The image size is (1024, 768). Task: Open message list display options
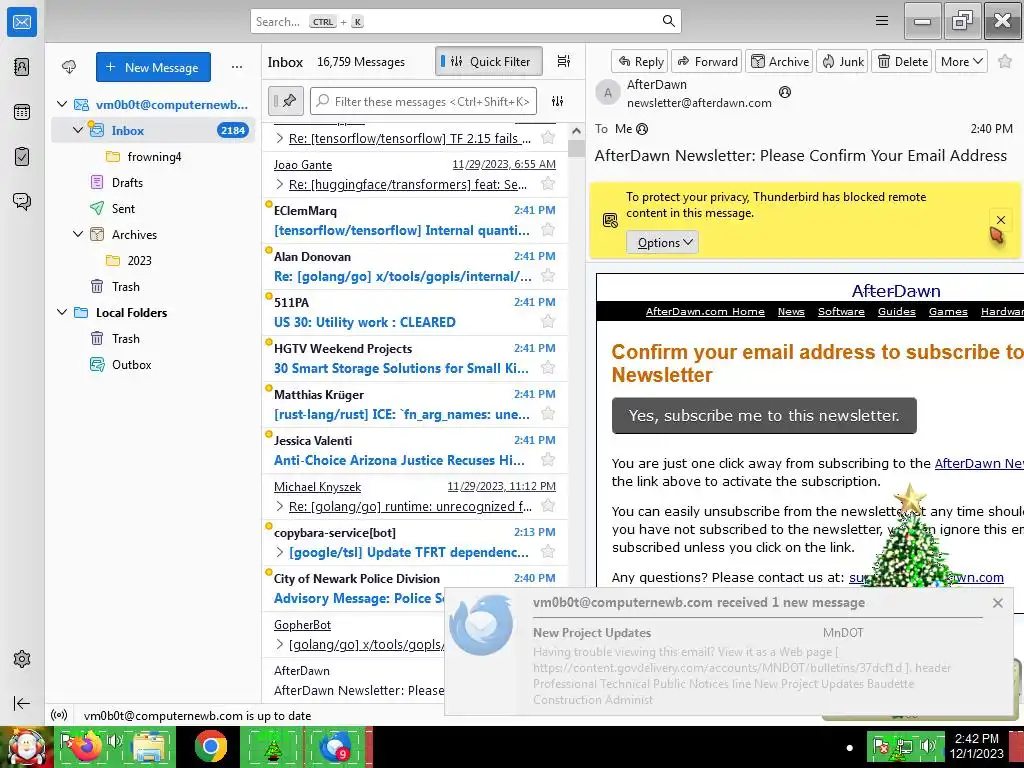[x=564, y=61]
